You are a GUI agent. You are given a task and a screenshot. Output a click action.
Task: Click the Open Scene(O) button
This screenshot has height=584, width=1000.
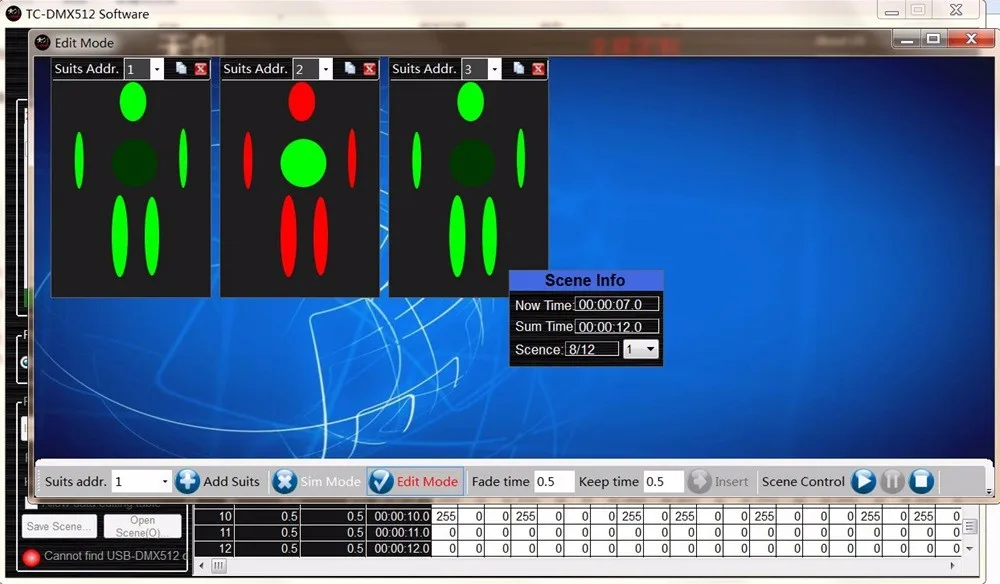142,526
